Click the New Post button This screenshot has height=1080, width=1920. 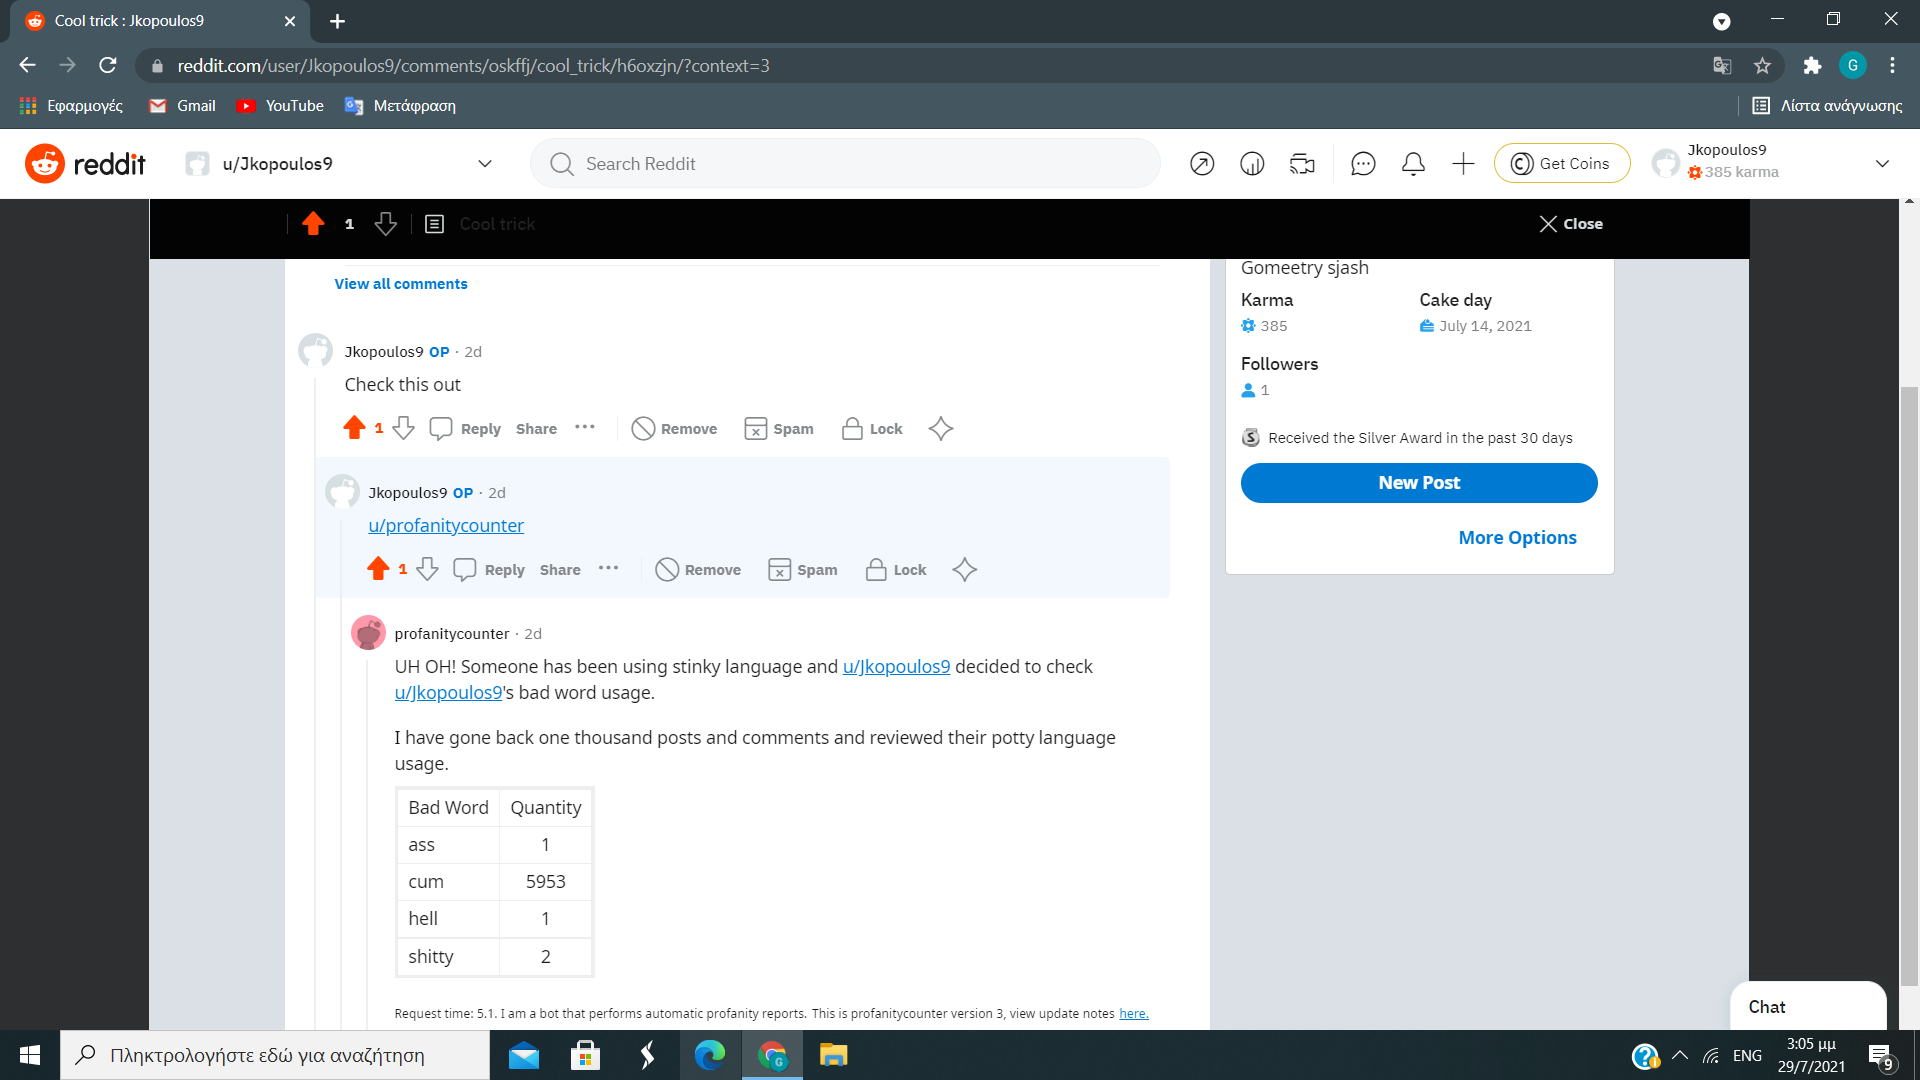pos(1418,483)
